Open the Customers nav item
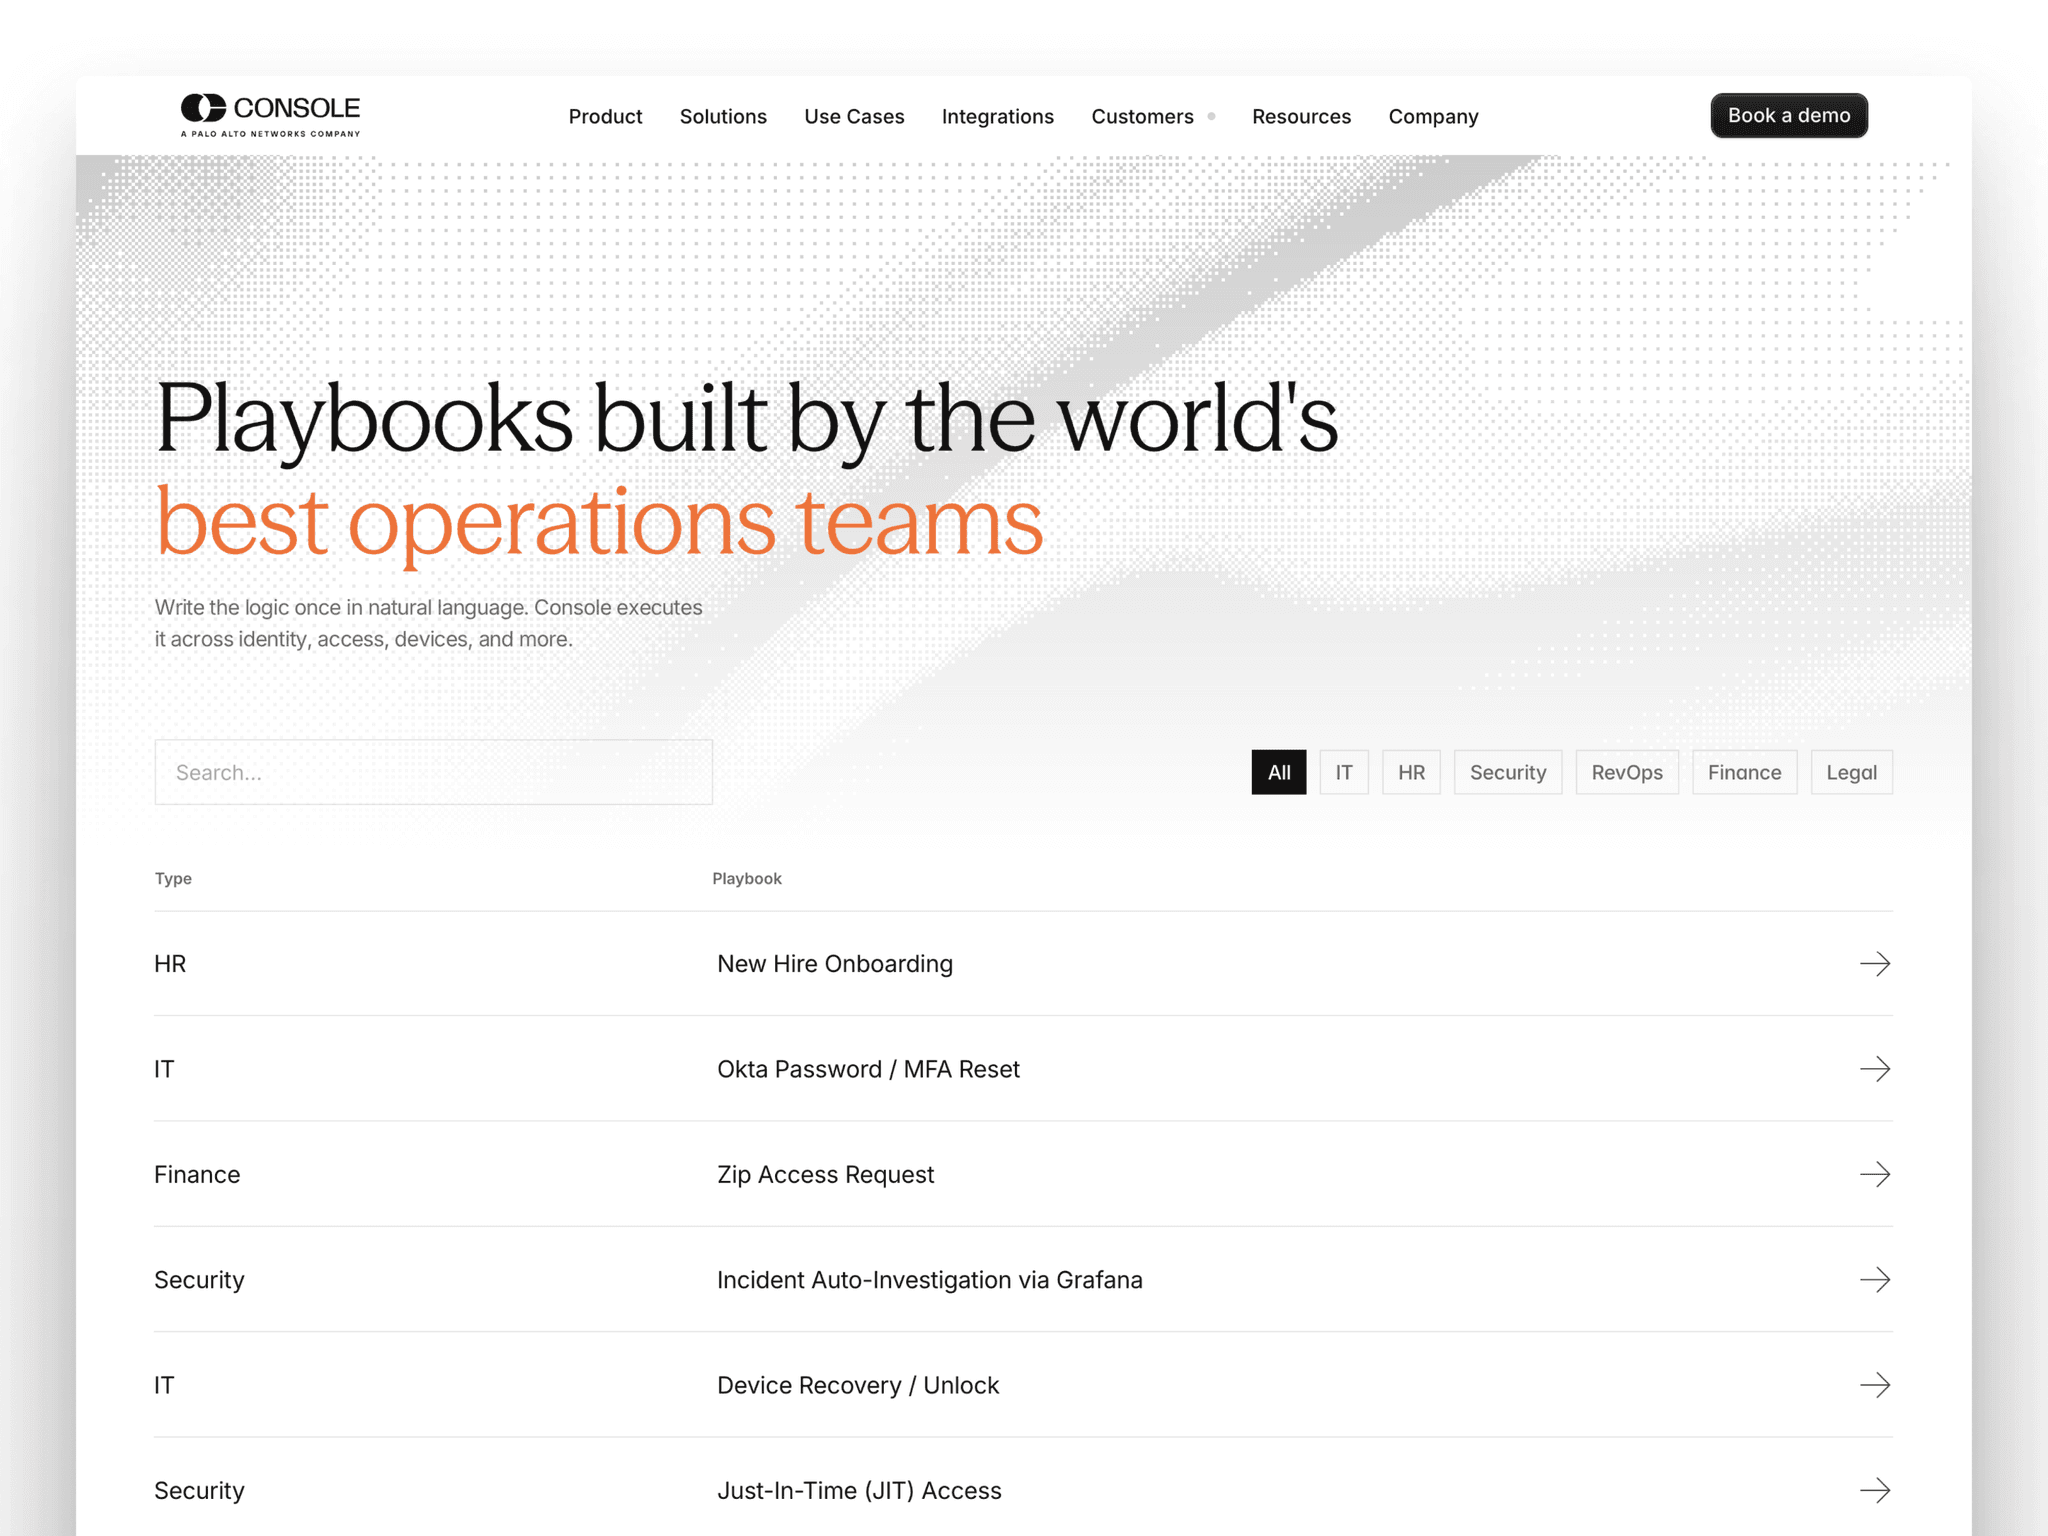Screen dimensions: 2048x1536 click(x=1142, y=116)
